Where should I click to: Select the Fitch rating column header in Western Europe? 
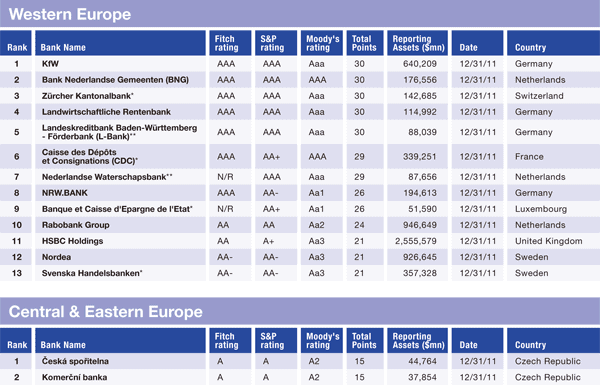230,43
